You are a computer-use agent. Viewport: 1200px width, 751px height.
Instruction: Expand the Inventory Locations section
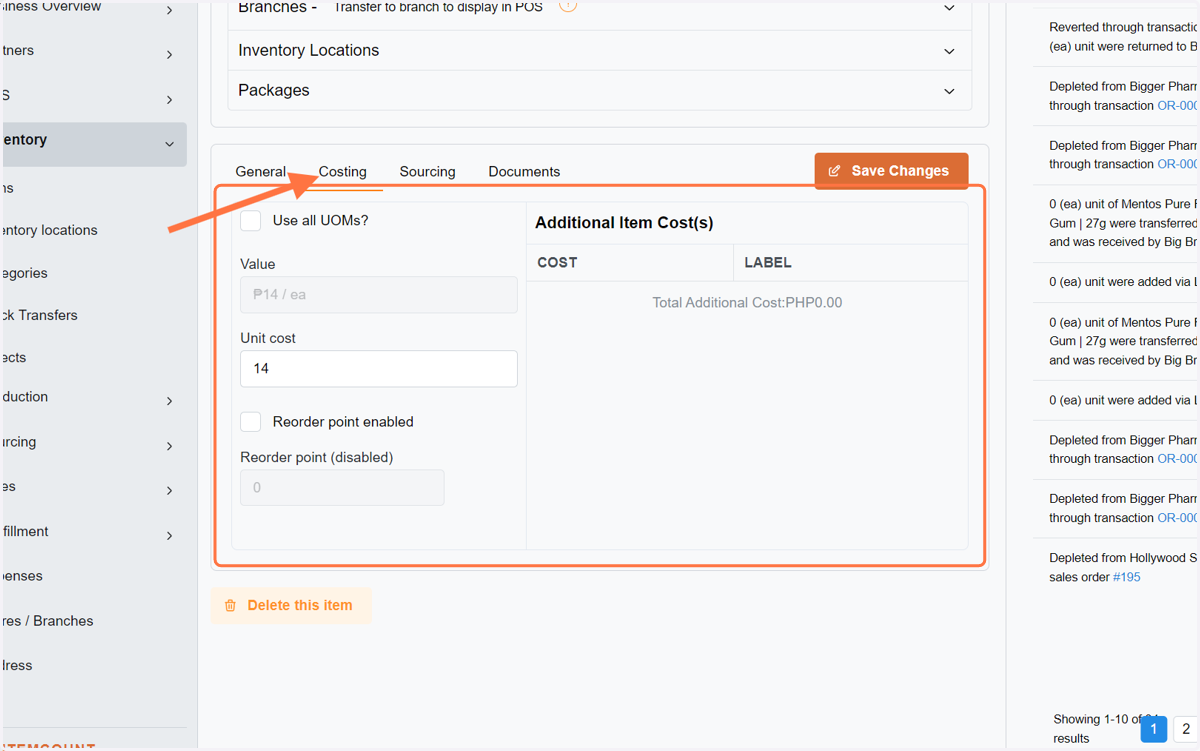[x=600, y=50]
